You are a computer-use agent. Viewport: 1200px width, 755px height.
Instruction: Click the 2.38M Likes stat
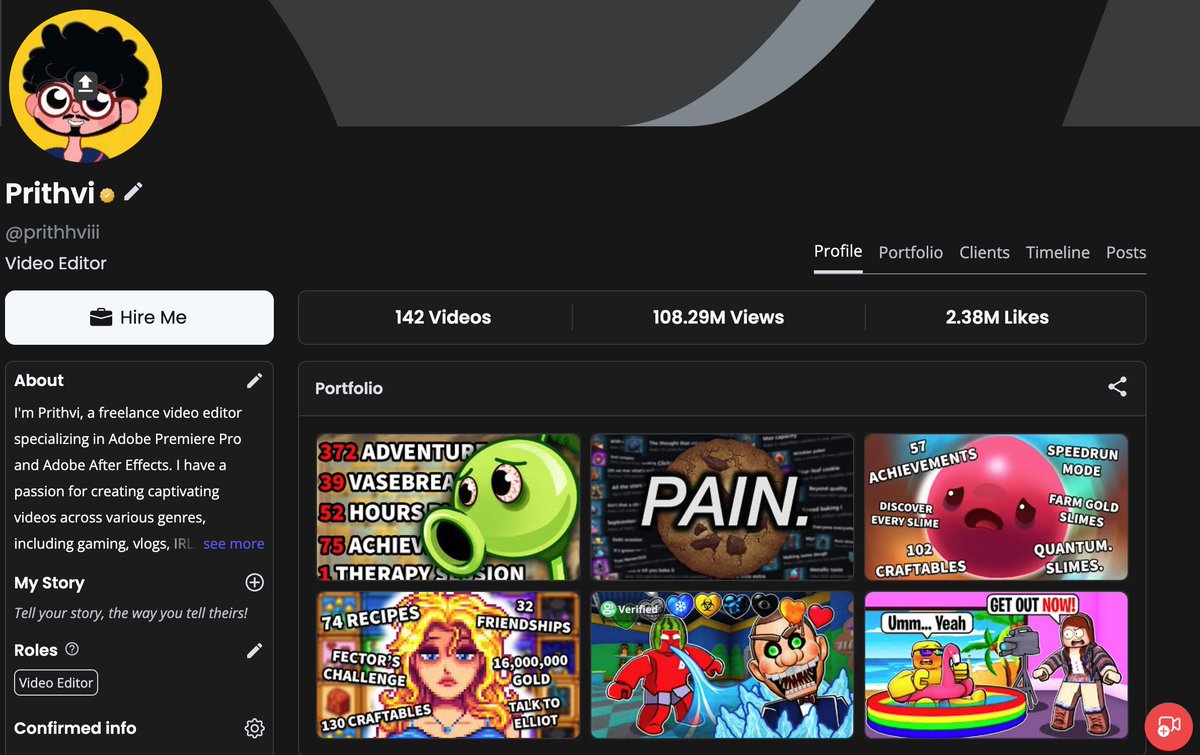point(997,317)
